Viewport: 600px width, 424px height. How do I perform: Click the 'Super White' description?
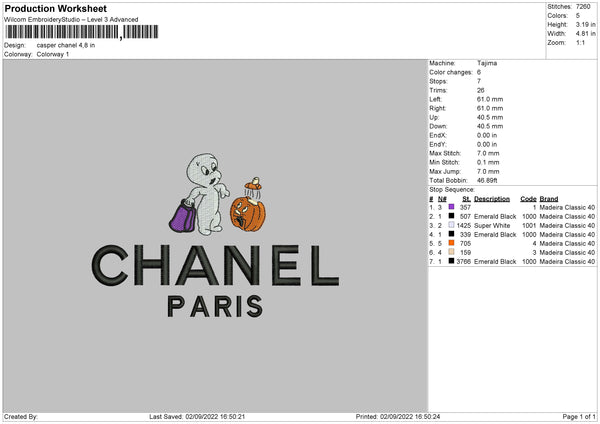pos(492,225)
